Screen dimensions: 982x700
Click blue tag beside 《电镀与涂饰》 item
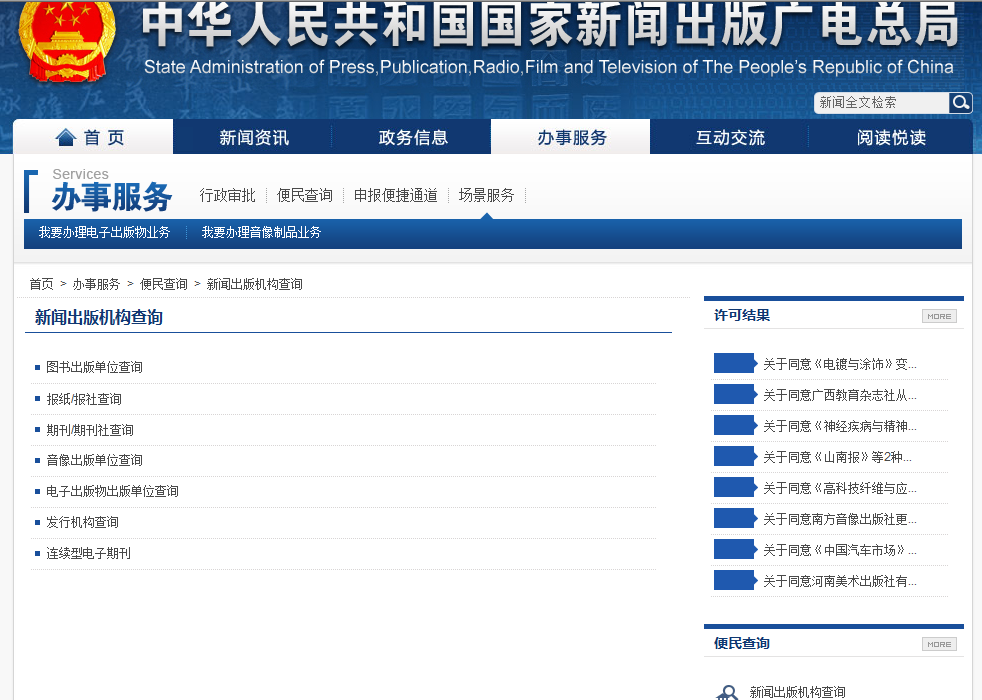(735, 363)
